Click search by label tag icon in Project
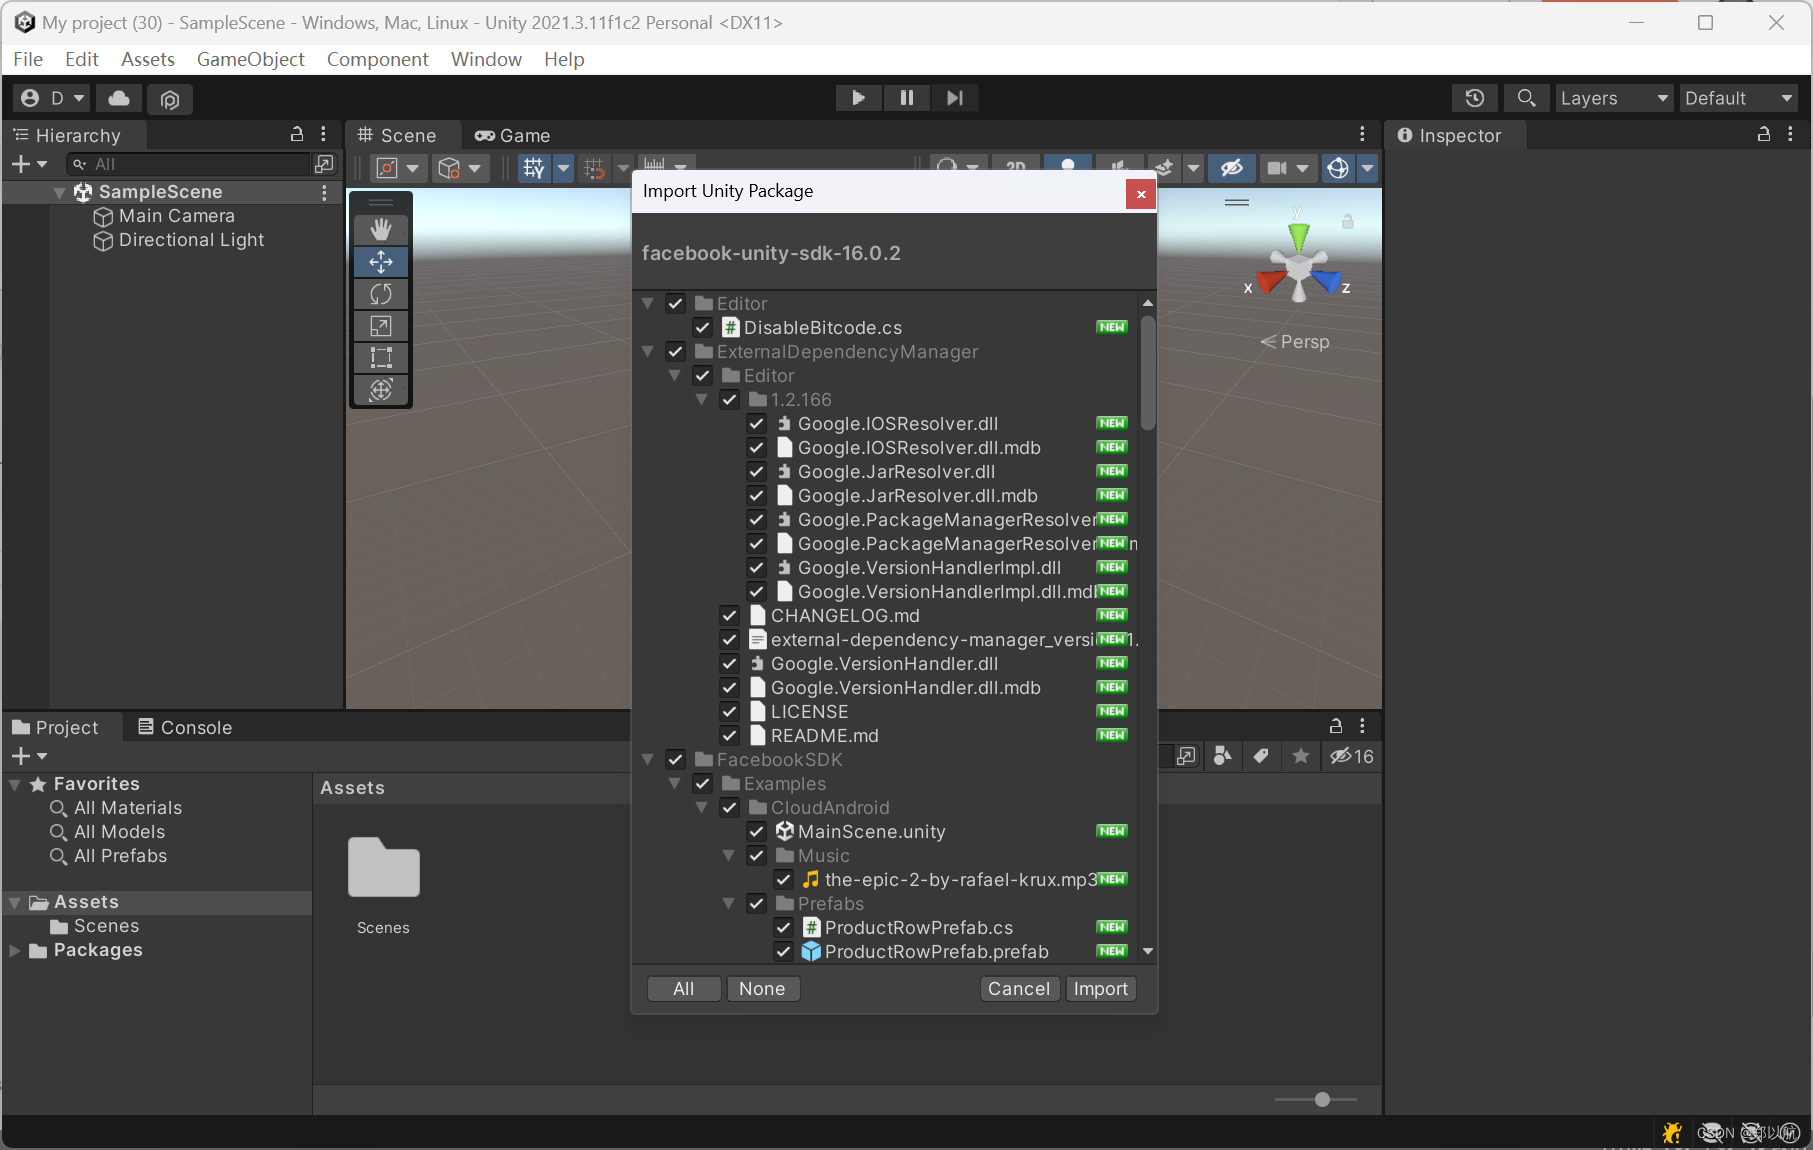This screenshot has height=1150, width=1813. pos(1261,756)
